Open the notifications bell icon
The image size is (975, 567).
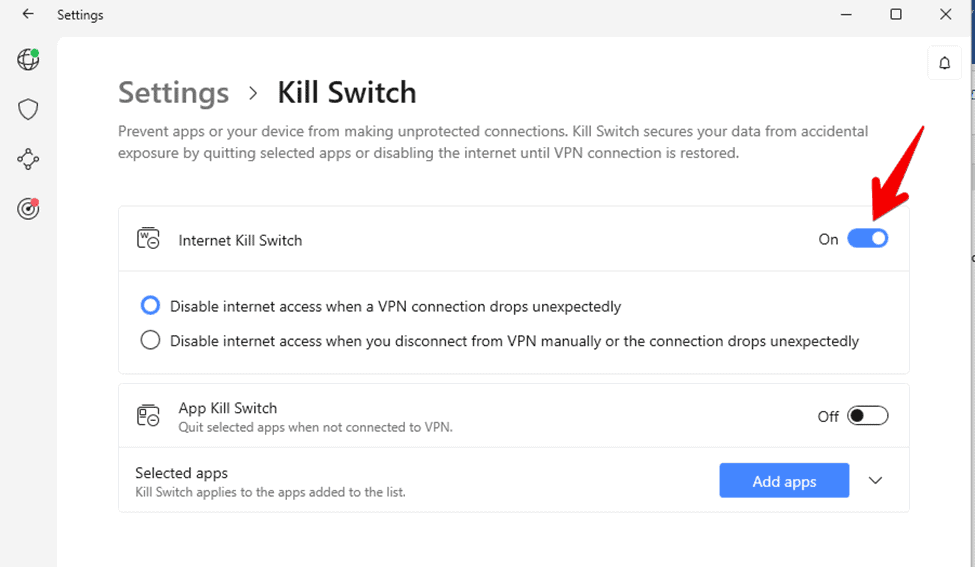click(944, 63)
